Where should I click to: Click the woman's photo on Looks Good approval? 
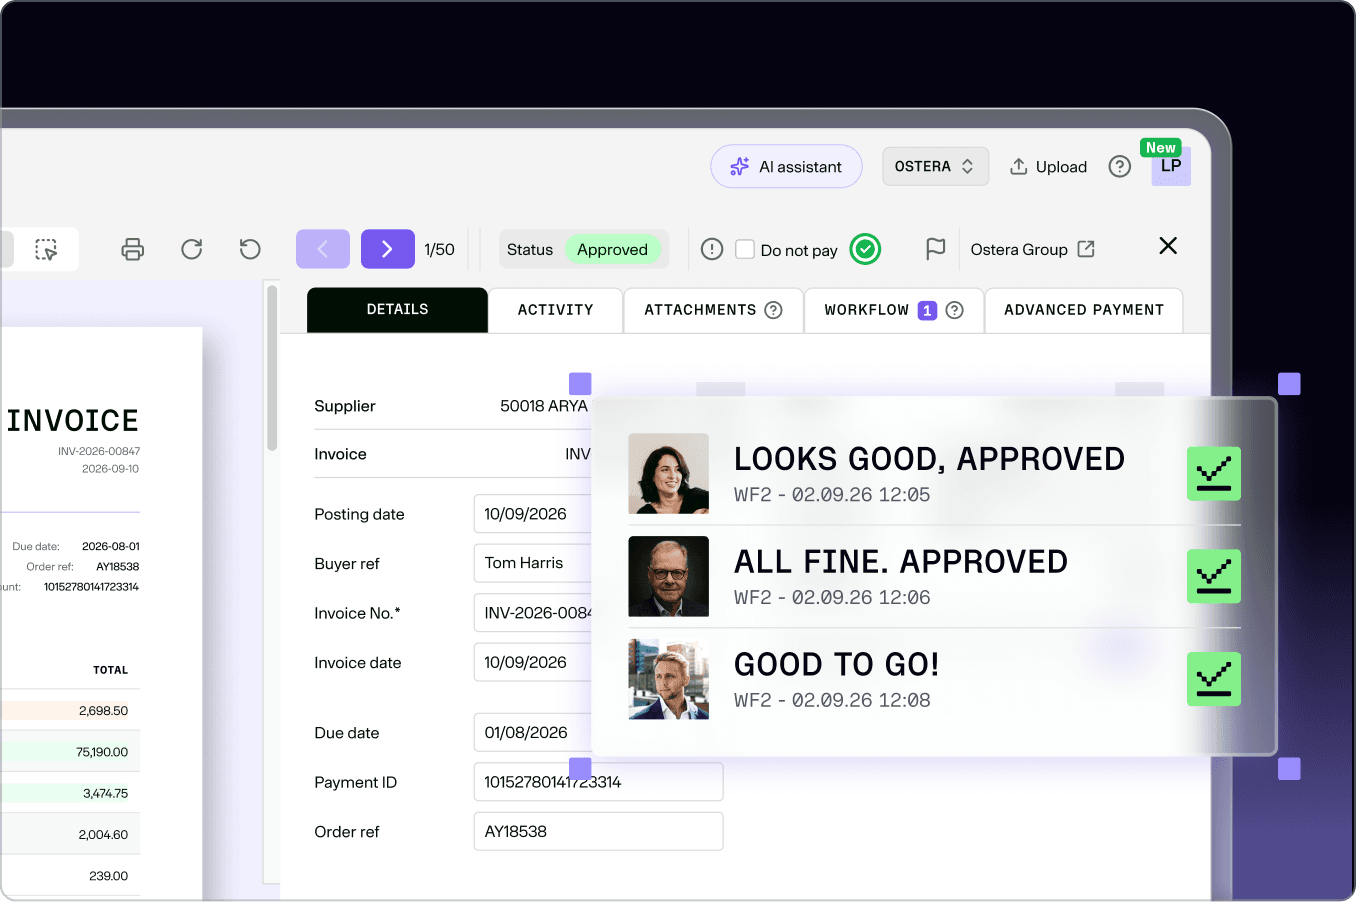click(x=668, y=473)
